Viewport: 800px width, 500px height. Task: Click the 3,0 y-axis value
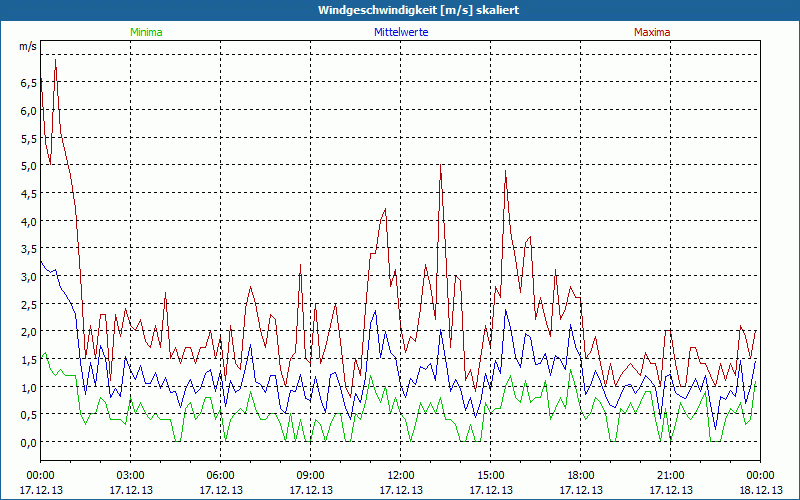pos(28,277)
